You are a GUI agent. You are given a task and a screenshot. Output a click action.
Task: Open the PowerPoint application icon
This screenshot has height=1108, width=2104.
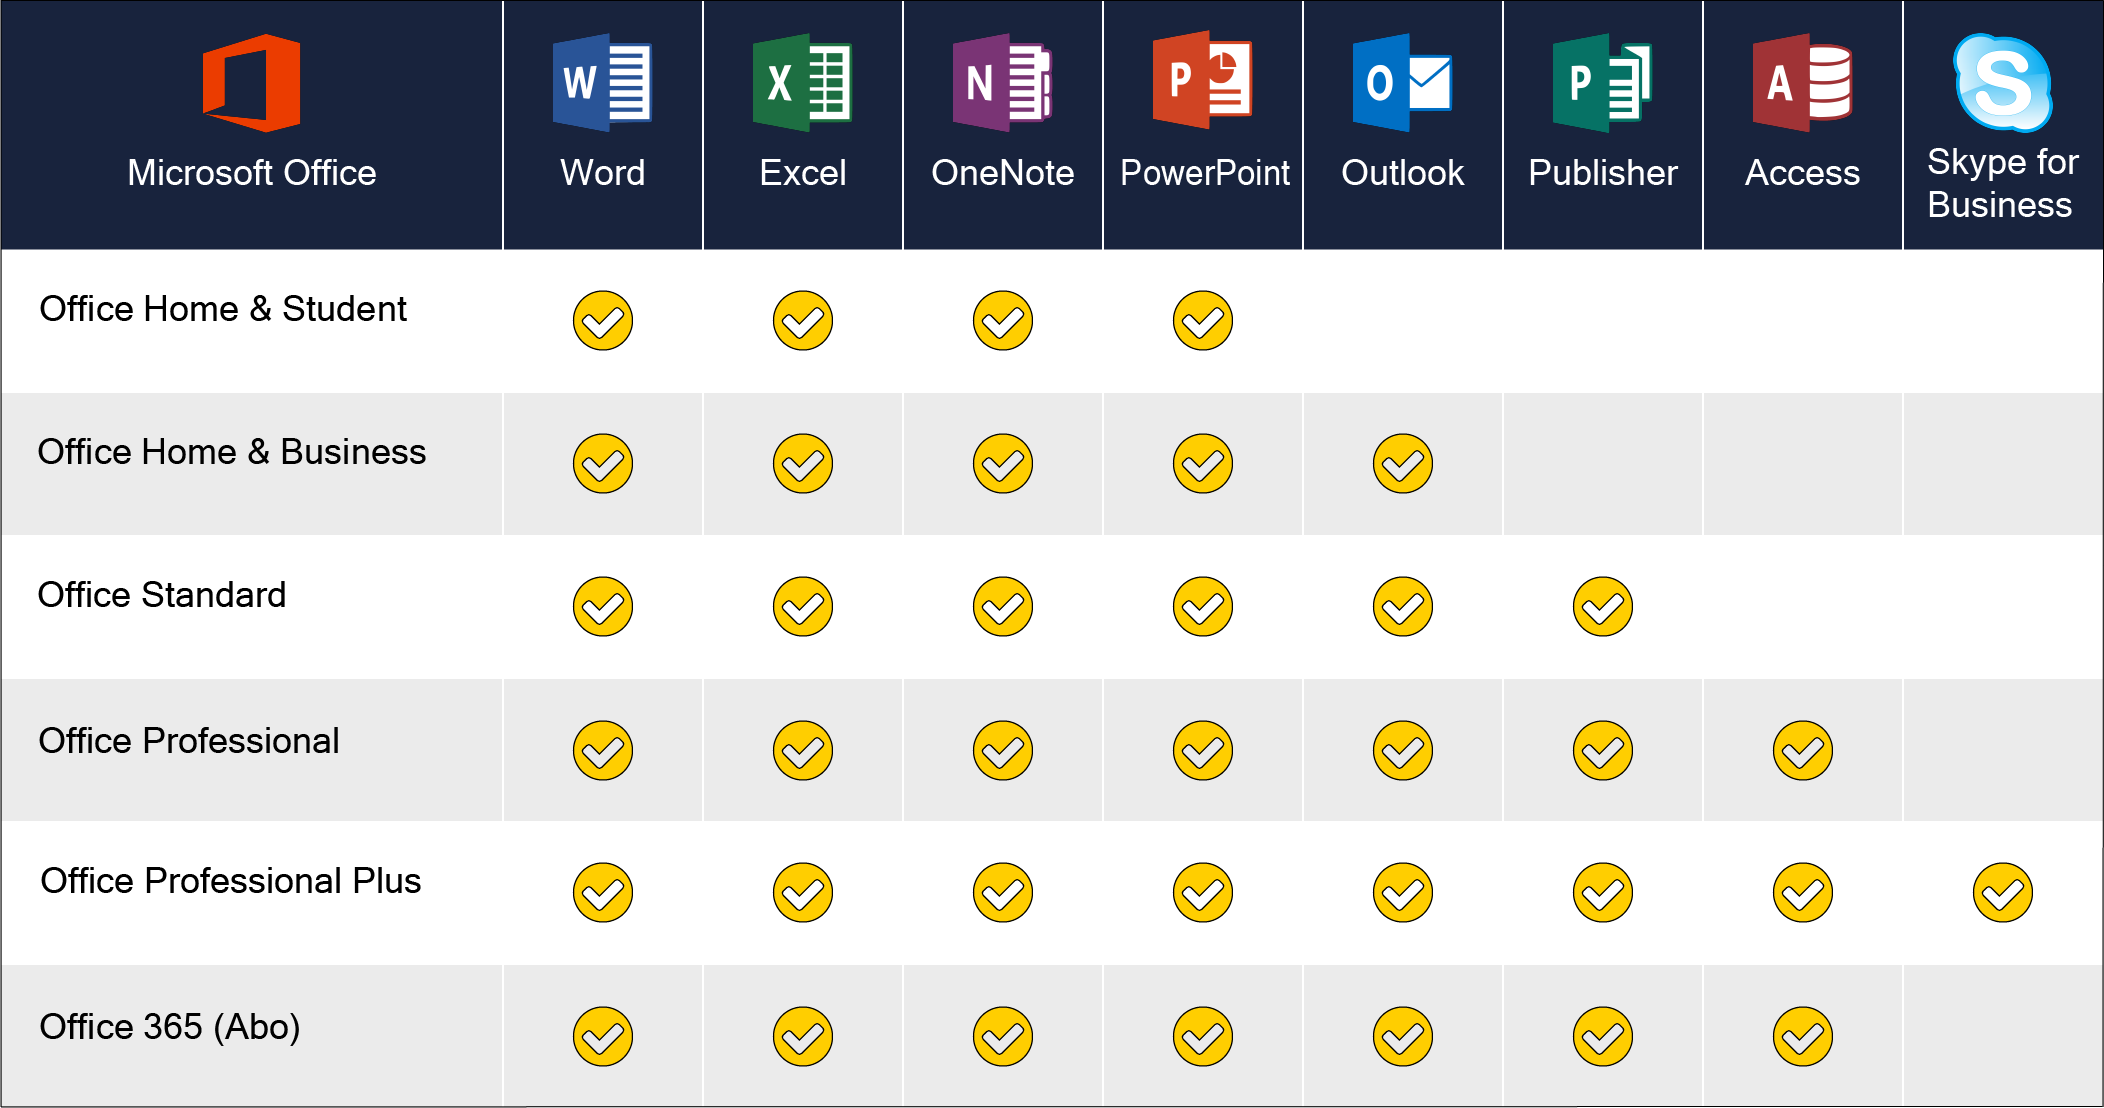point(1202,81)
